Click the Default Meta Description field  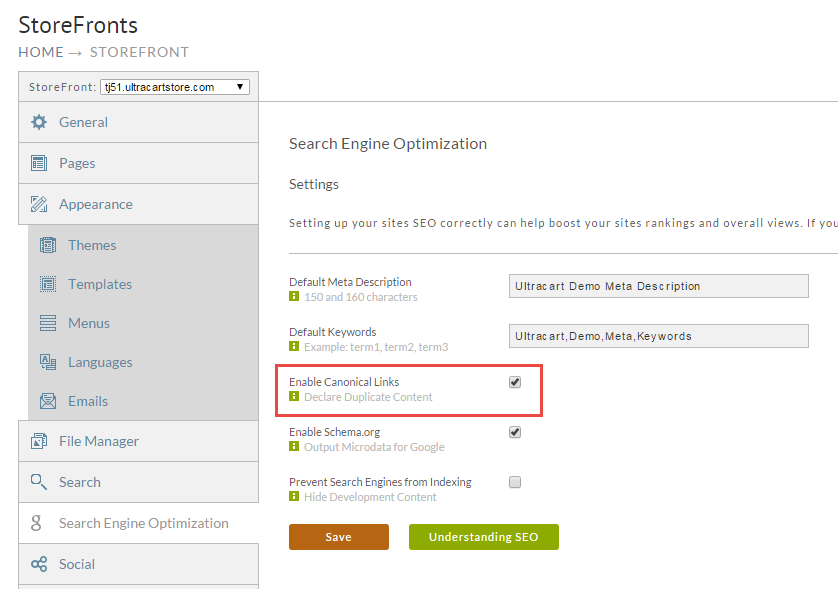658,286
